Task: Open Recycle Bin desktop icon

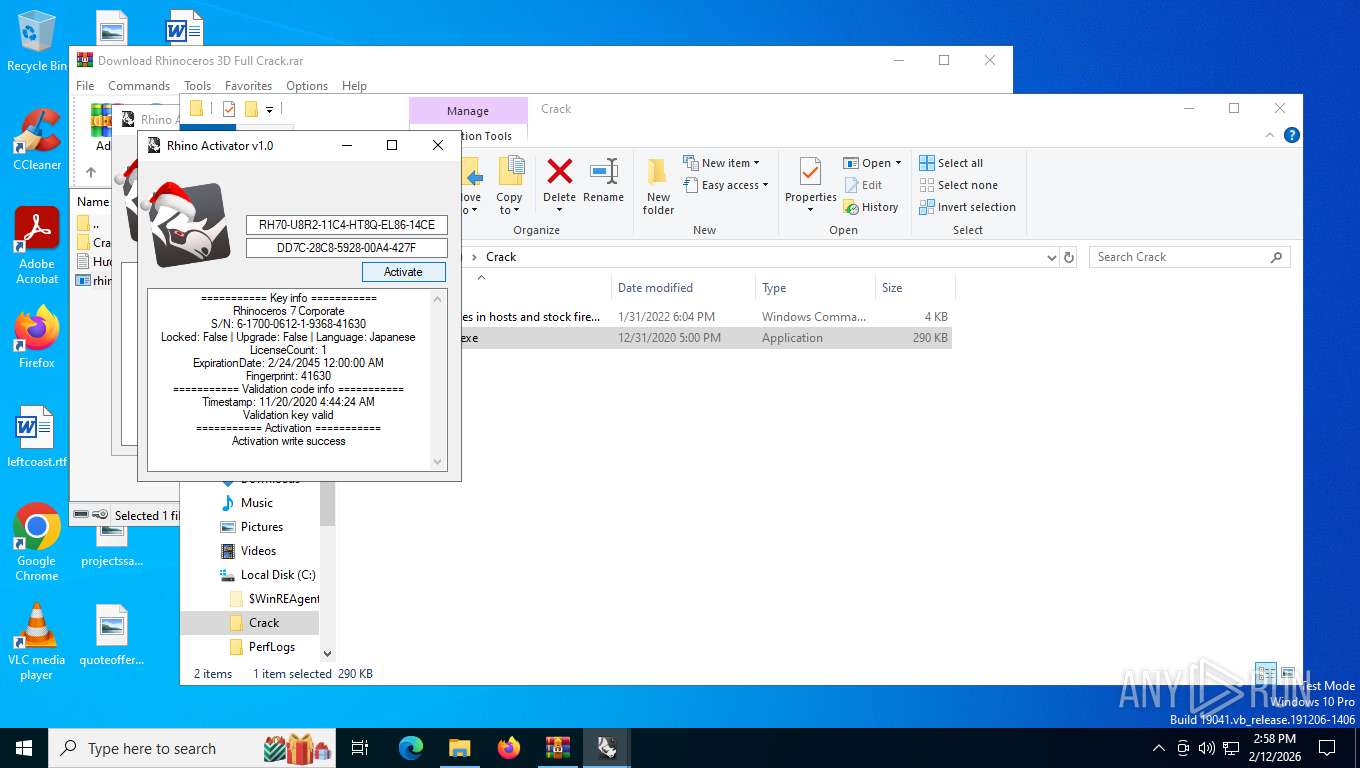Action: (x=36, y=41)
